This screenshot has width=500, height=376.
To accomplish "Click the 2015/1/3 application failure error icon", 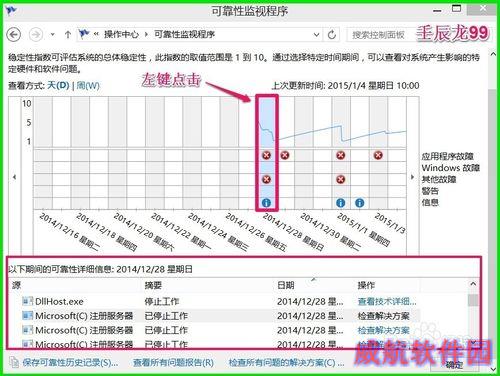I will 378,155.
